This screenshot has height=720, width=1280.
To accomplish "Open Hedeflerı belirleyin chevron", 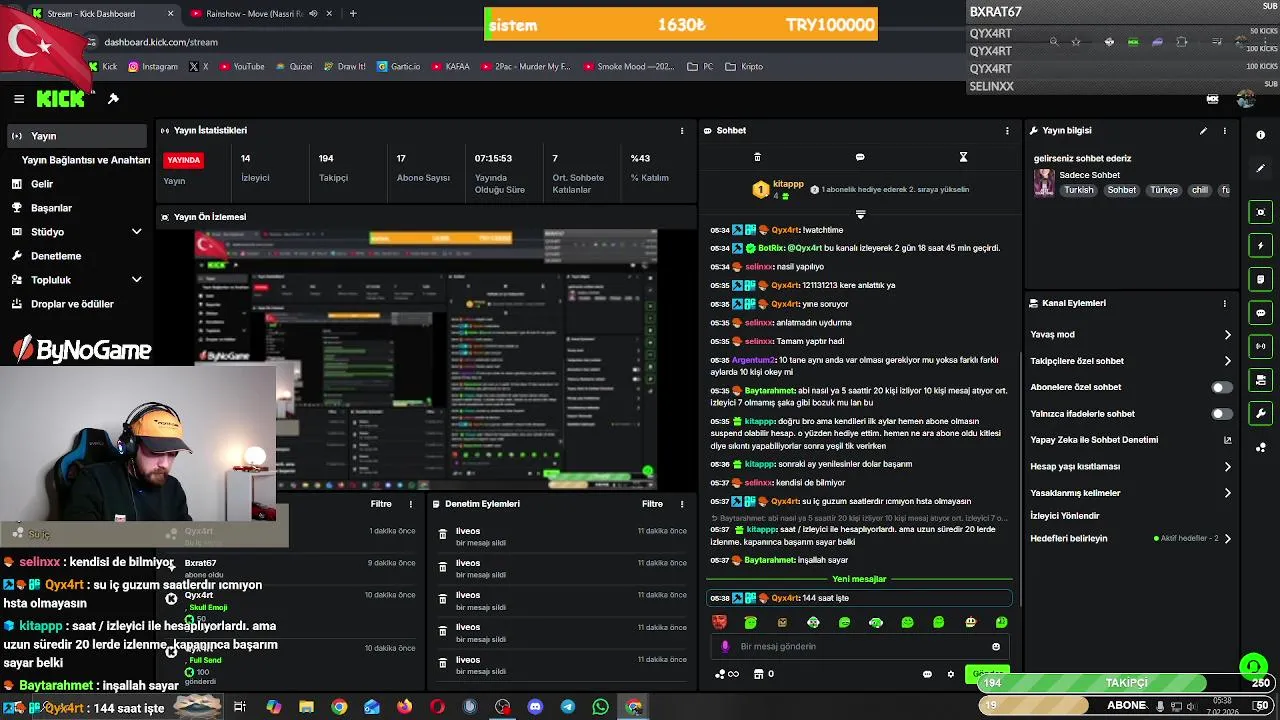I will [x=1227, y=538].
